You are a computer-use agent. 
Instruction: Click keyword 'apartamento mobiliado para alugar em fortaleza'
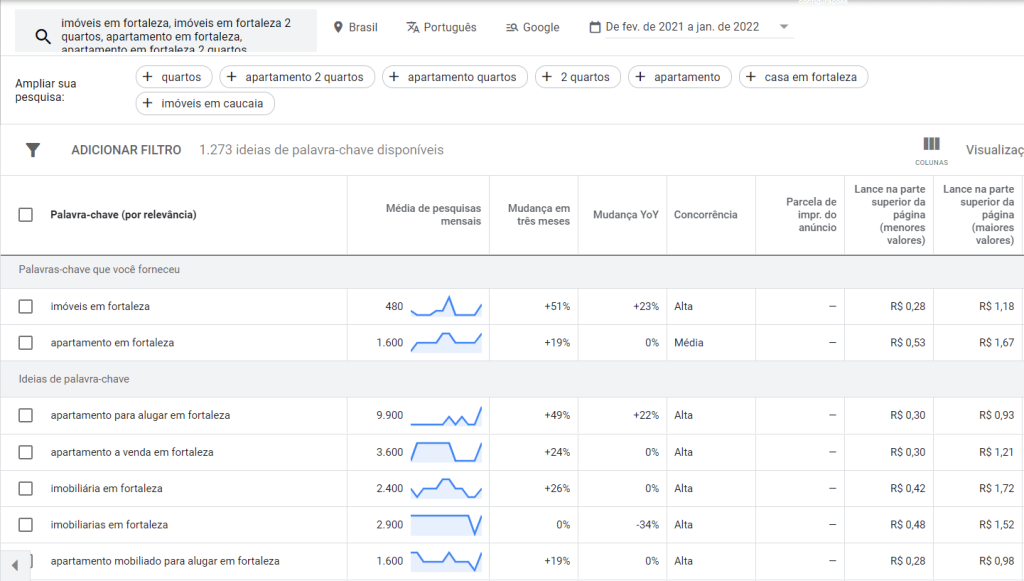tap(165, 561)
